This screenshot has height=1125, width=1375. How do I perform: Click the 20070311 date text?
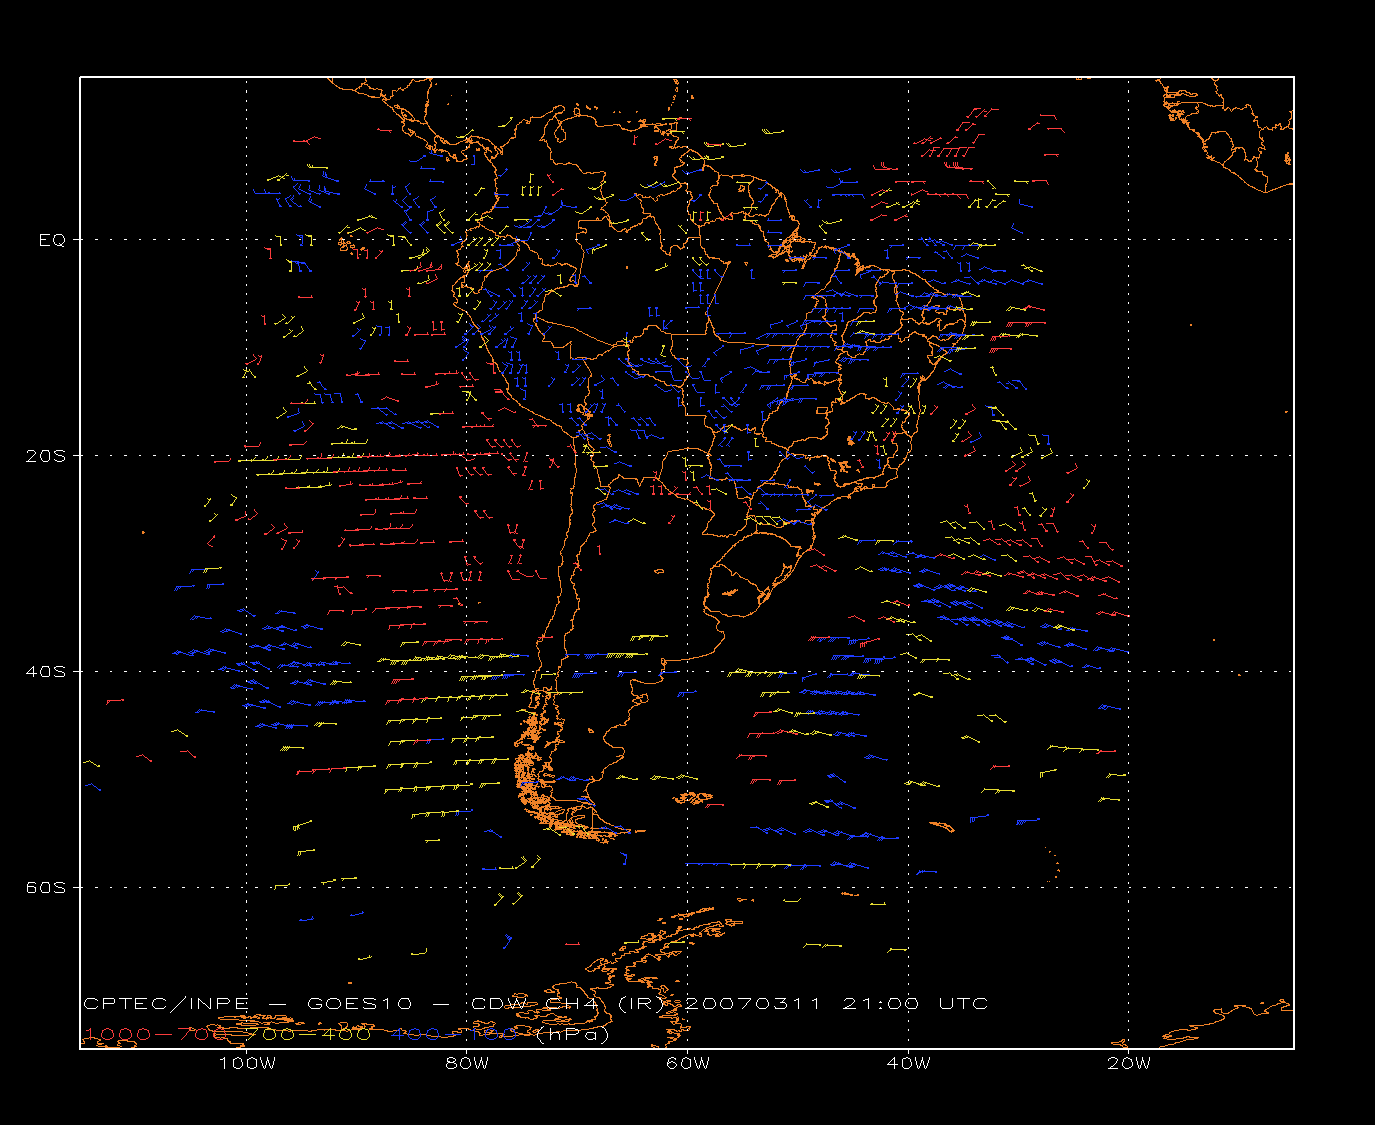752,1003
